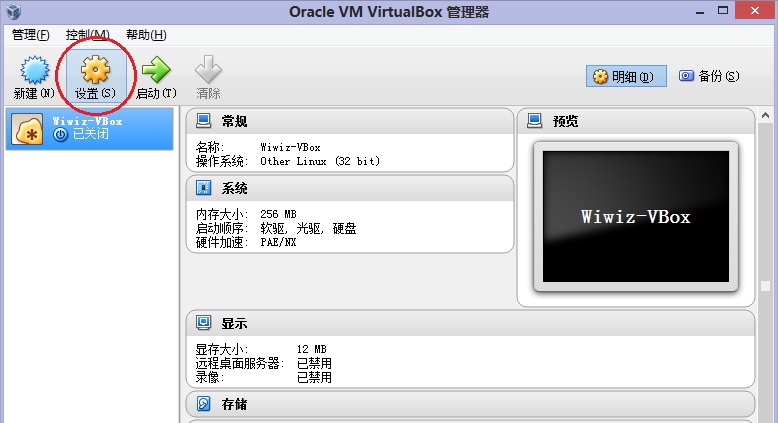Viewport: 778px width, 423px height.
Task: Click the 已关闭 power state icon
Action: 60,134
